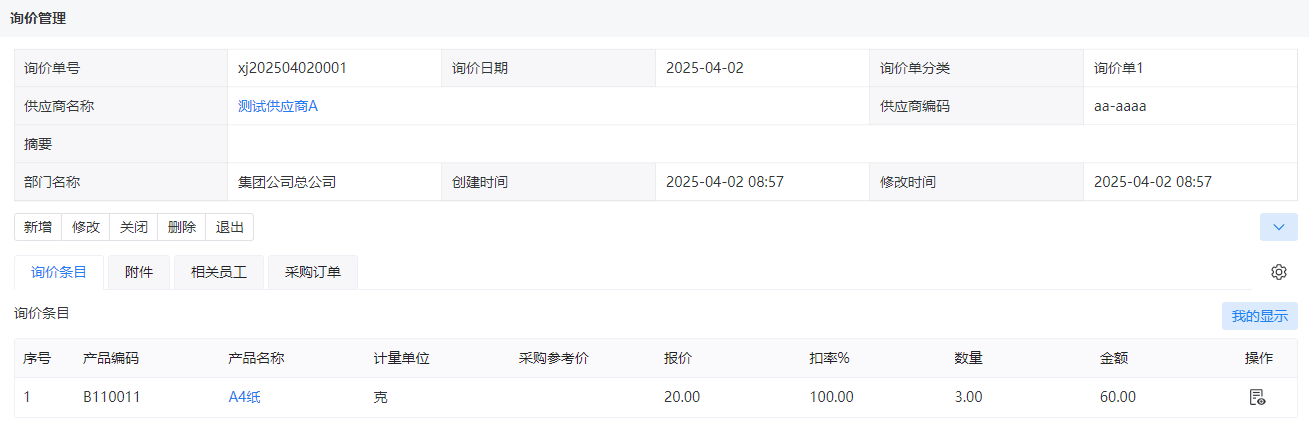Viewport: 1309px width, 428px height.
Task: Click the 关闭 button
Action: [x=134, y=227]
